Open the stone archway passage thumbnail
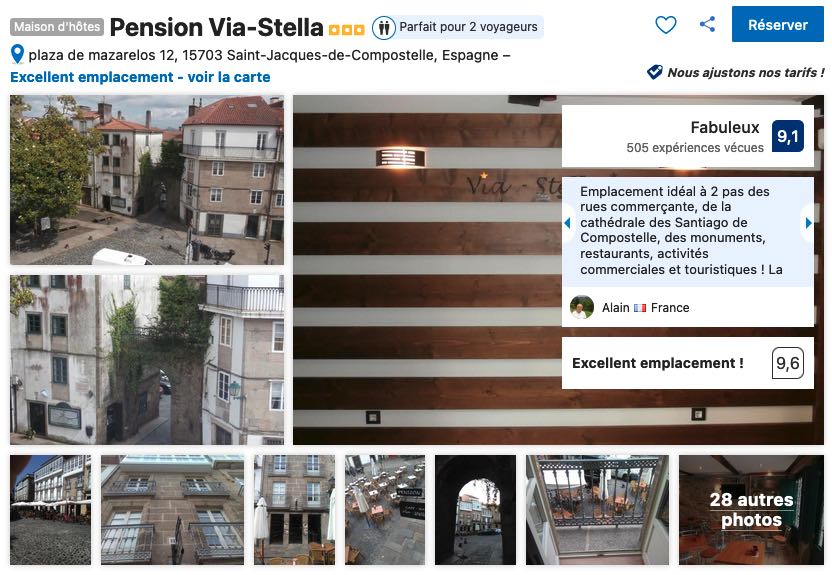The width and height of the screenshot is (832, 575). [x=475, y=510]
